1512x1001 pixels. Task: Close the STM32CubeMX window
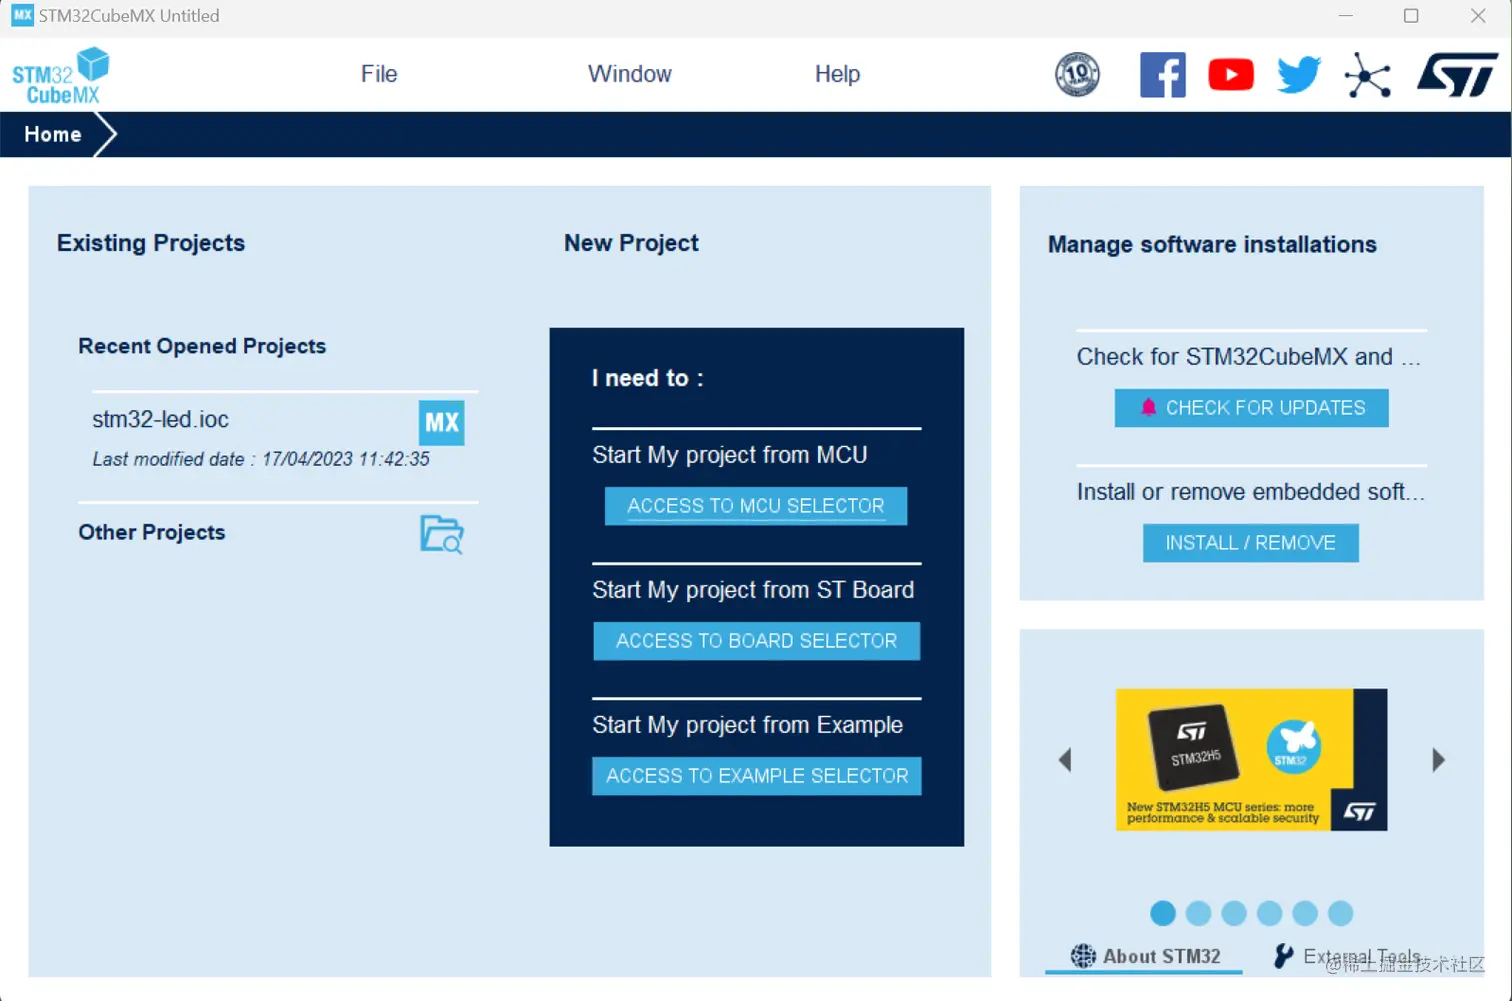[1478, 15]
